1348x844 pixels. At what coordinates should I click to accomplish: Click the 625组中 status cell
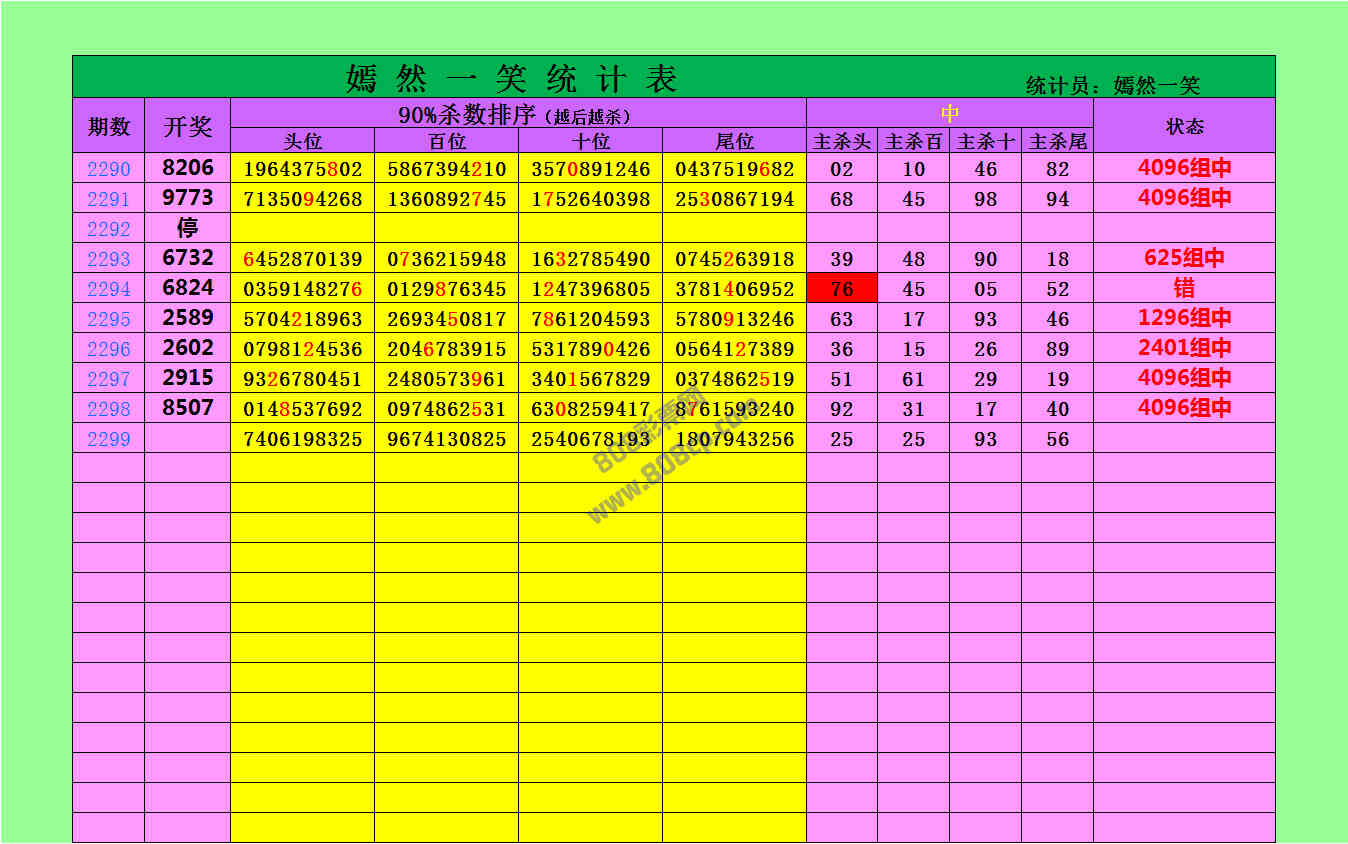(1184, 258)
